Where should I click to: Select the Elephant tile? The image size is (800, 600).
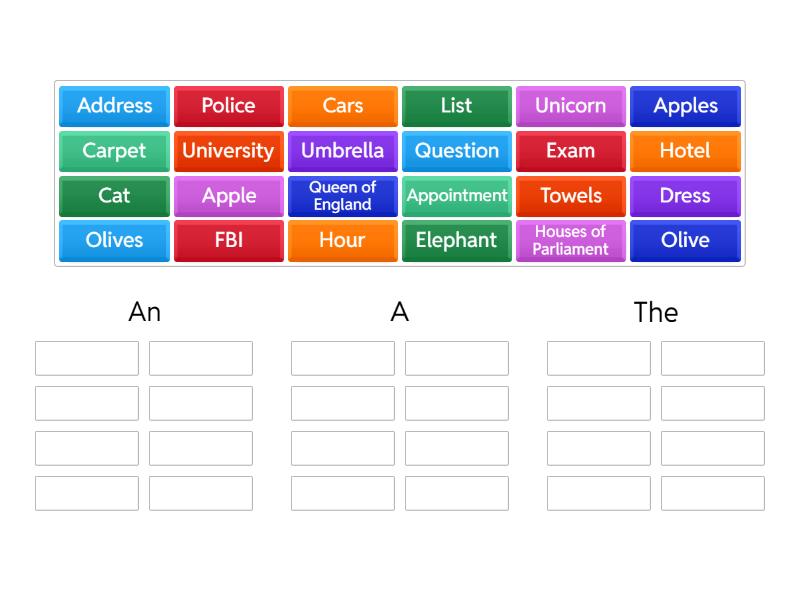point(456,241)
